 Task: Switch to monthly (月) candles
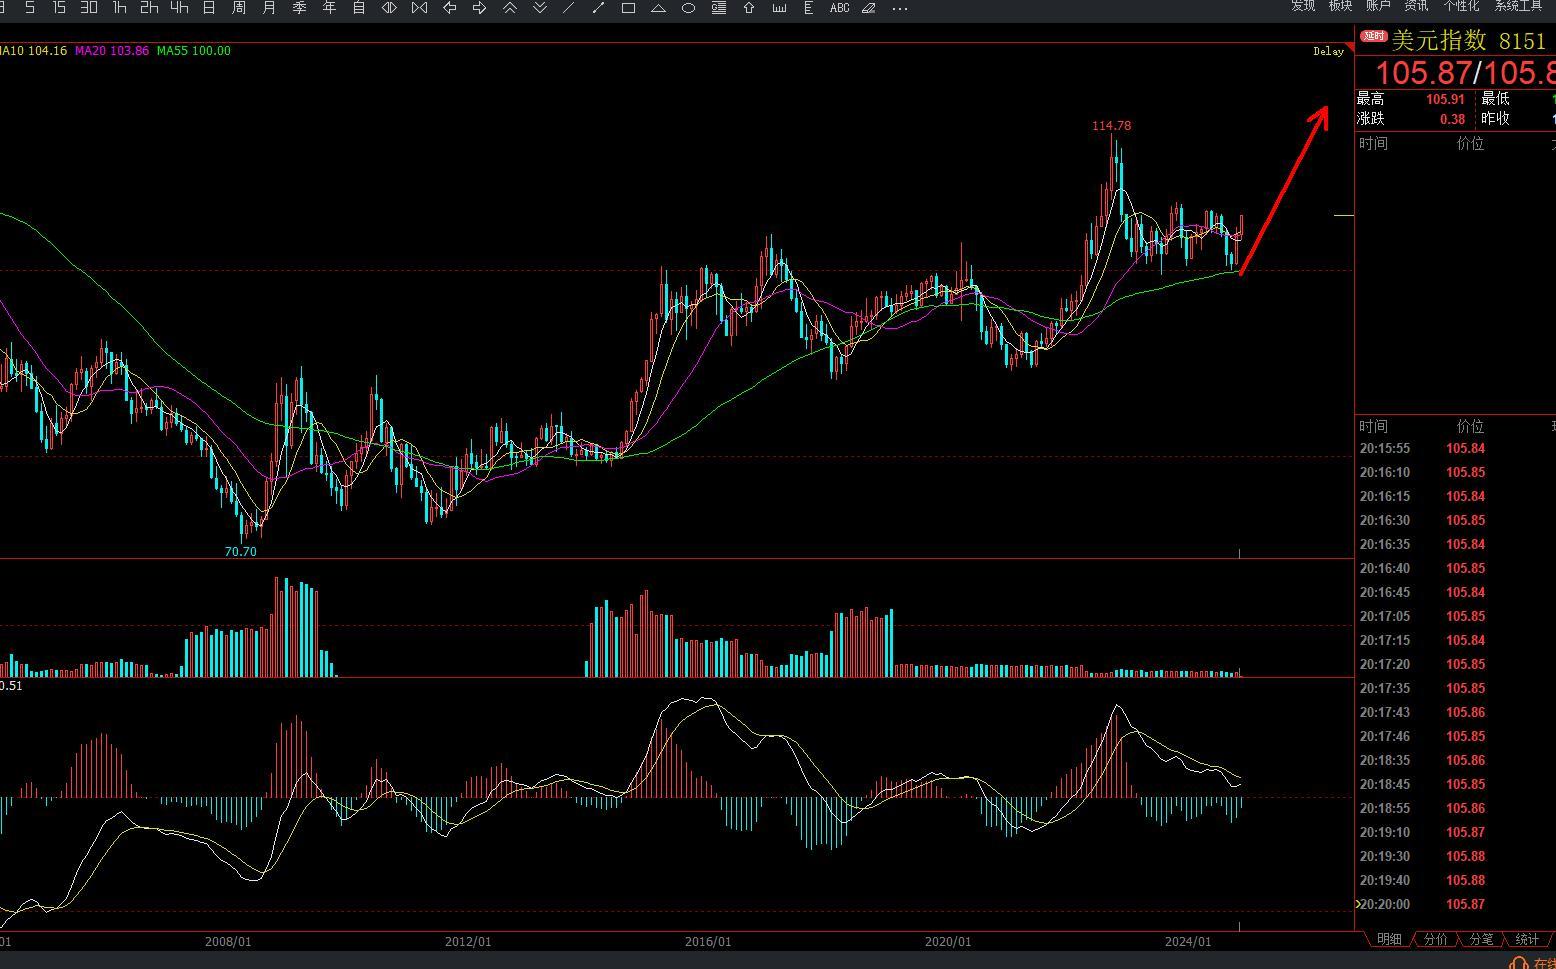coord(269,8)
